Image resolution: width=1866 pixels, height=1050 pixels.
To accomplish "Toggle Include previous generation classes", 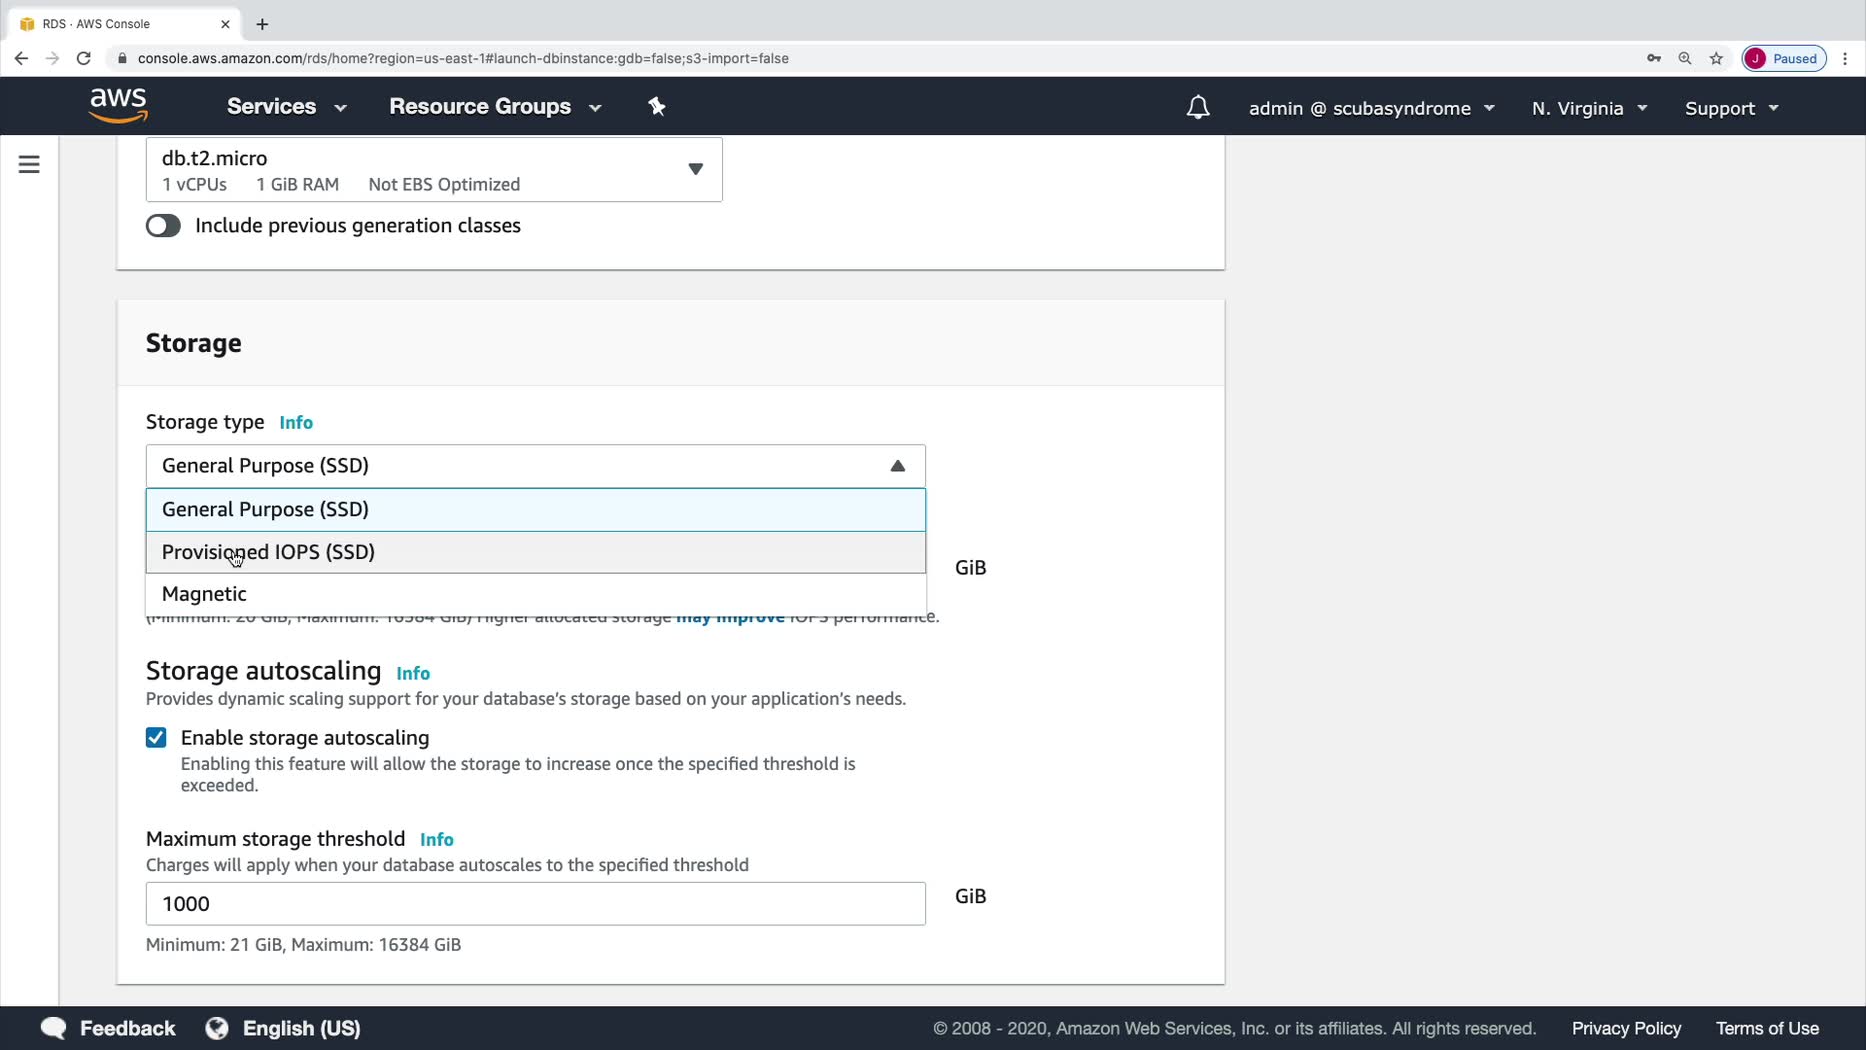I will point(163,226).
